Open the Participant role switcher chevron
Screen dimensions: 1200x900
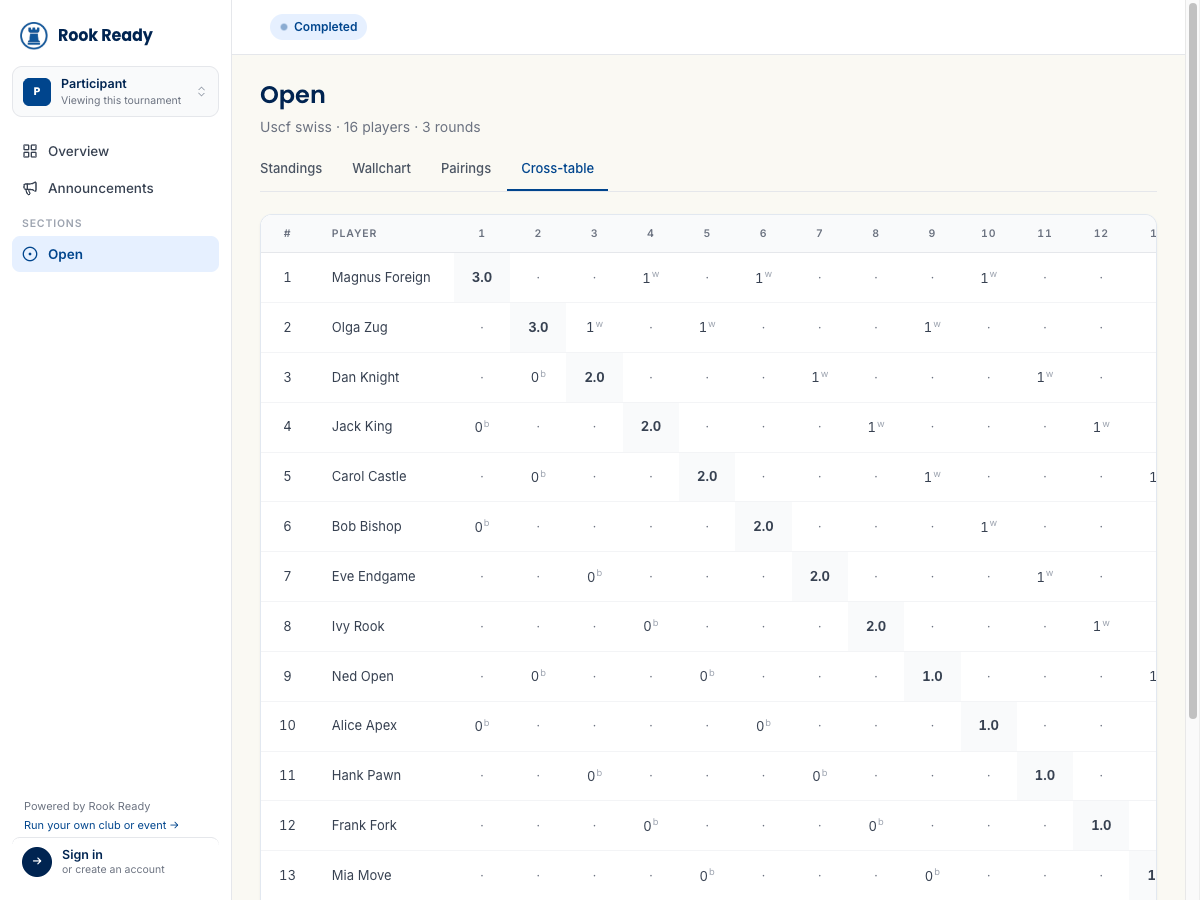tap(201, 92)
